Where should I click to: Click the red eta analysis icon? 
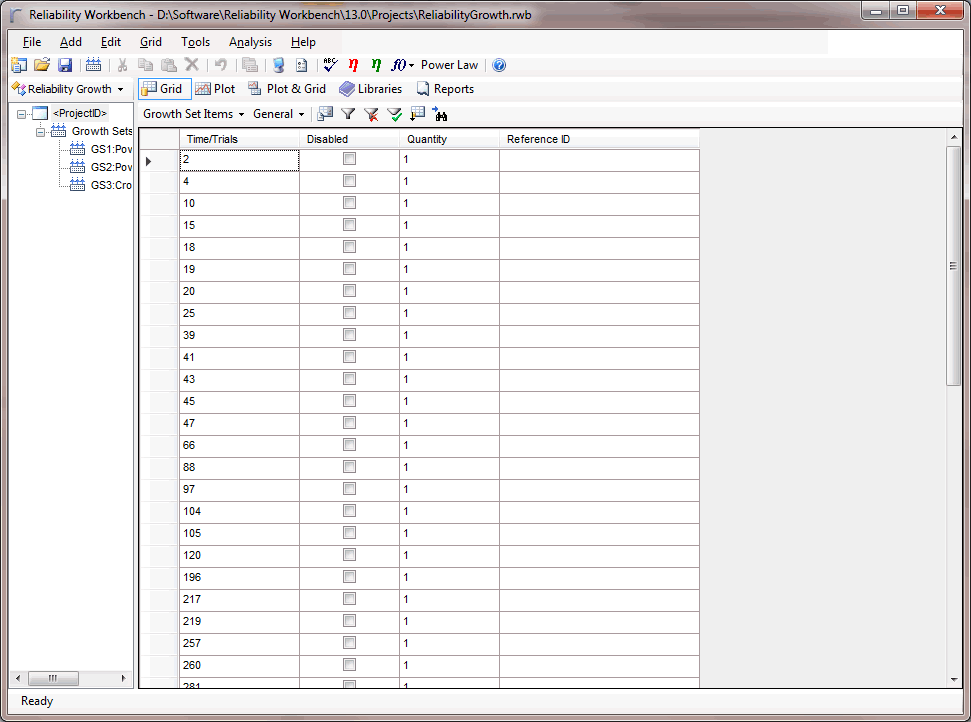pyautogui.click(x=353, y=65)
